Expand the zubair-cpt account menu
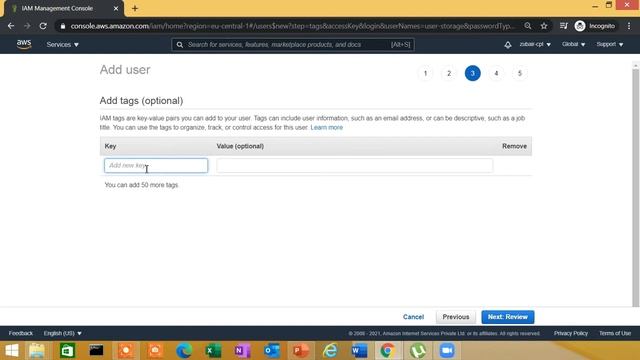This screenshot has height=360, width=640. tap(535, 44)
